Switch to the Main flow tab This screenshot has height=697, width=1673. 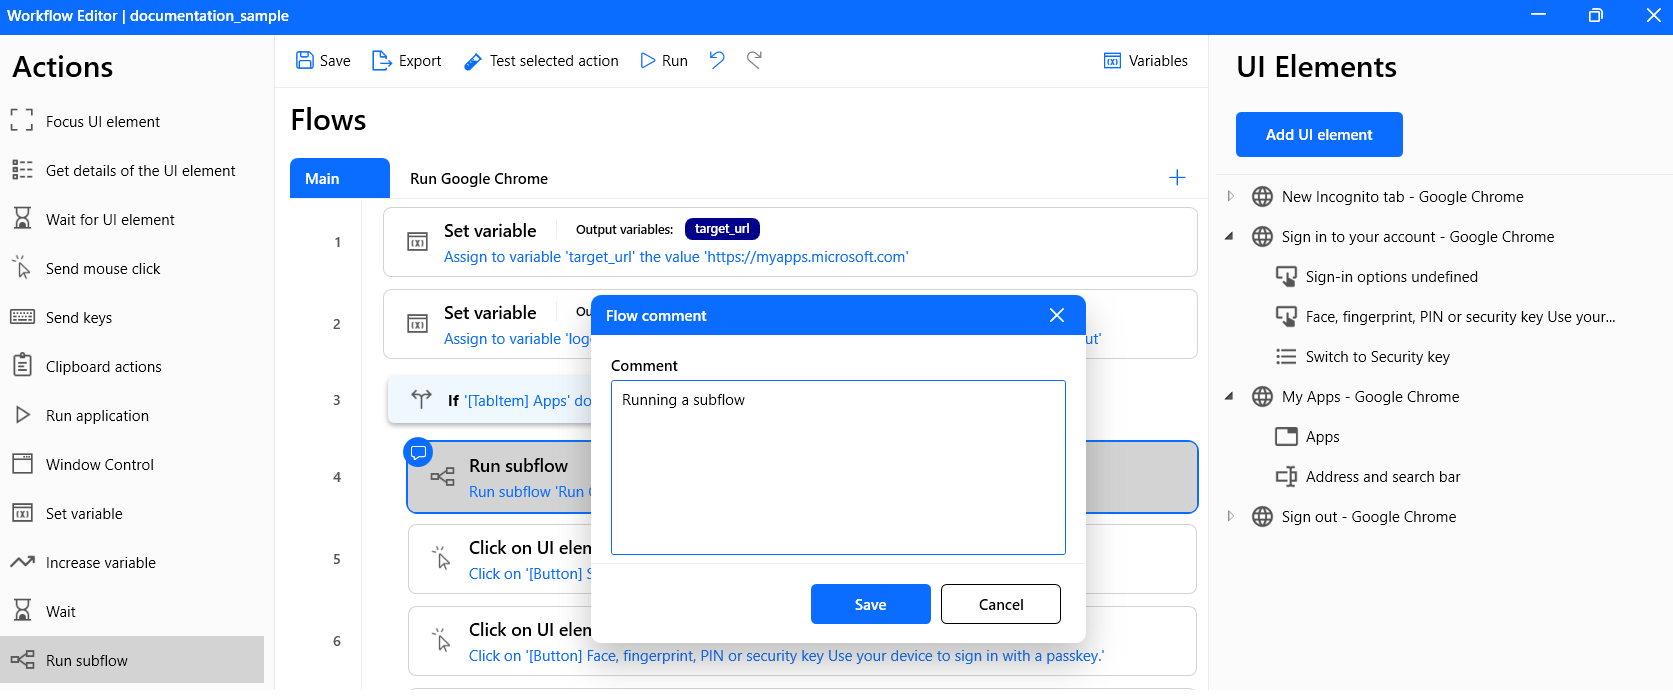340,178
